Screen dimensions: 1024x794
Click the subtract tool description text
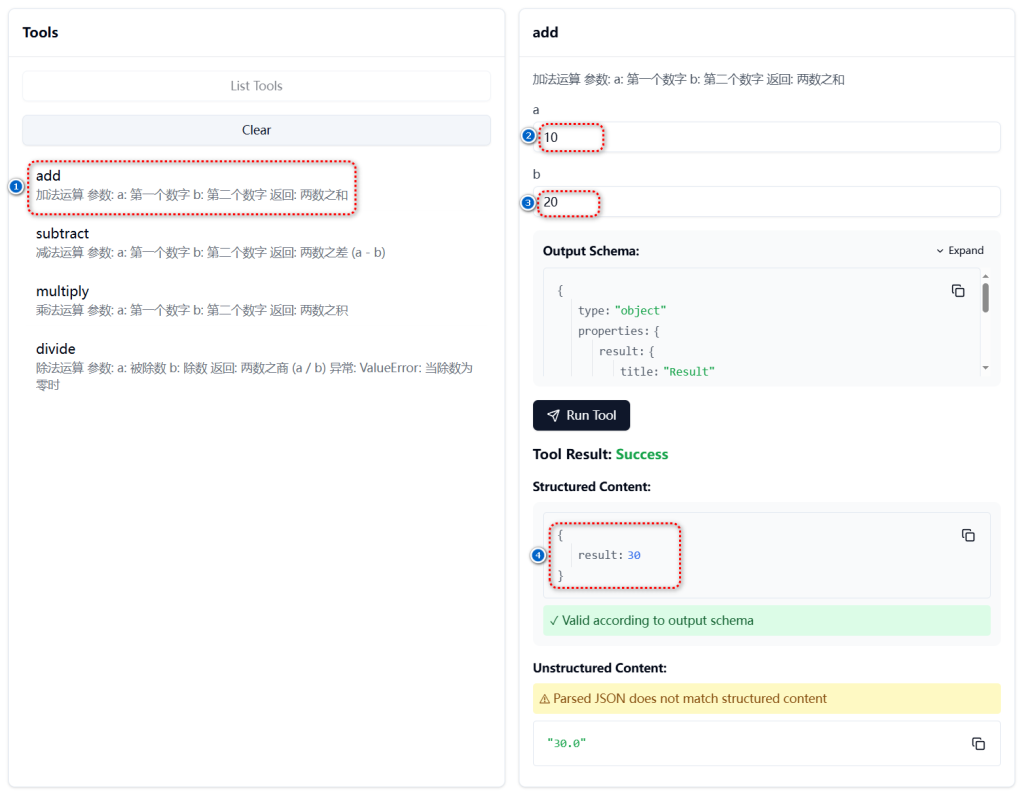coord(210,253)
